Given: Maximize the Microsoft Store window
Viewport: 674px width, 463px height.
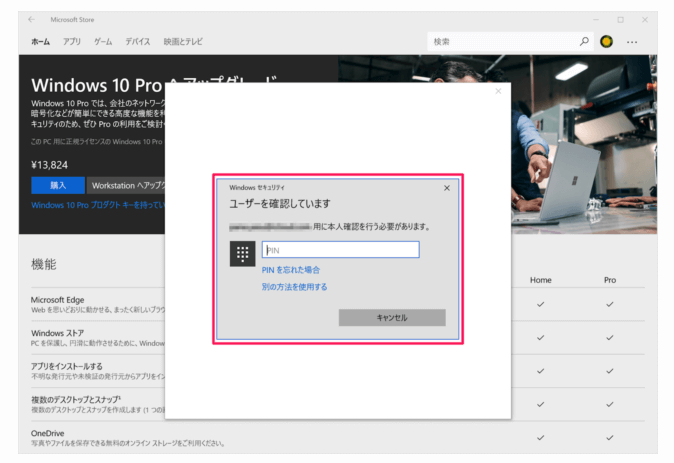Looking at the screenshot, I should (620, 19).
